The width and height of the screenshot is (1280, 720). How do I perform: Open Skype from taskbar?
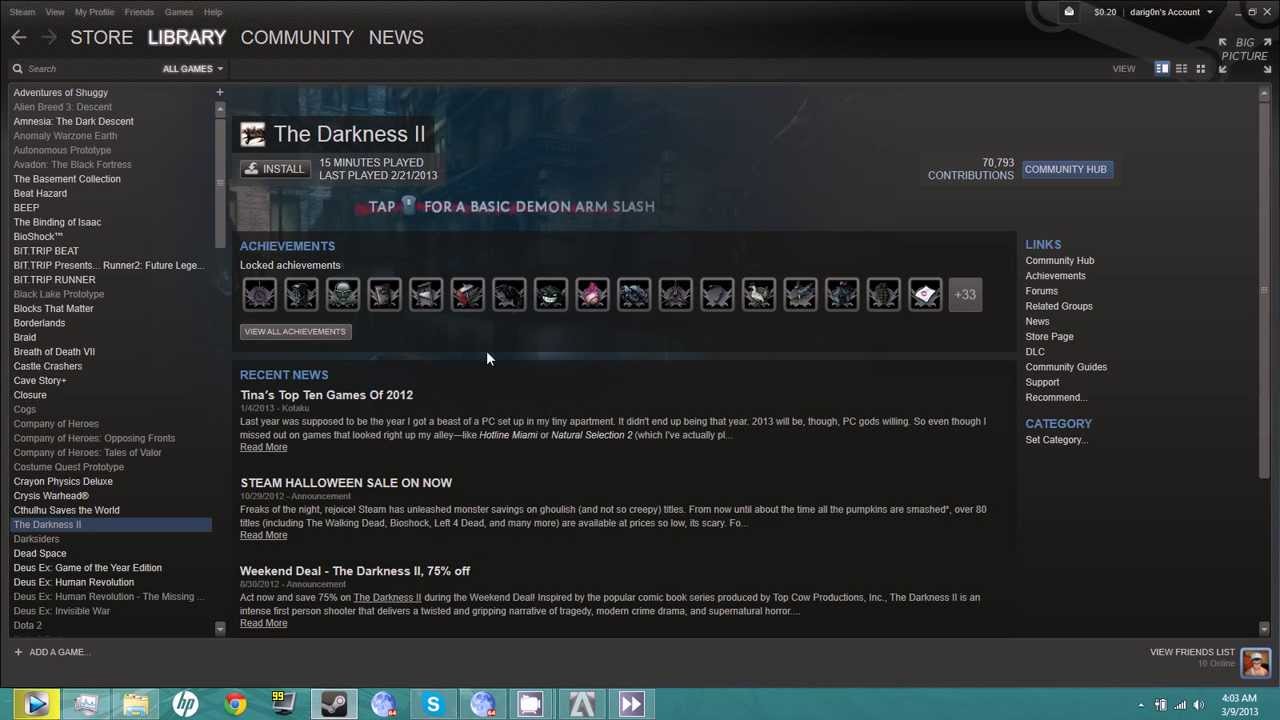[x=433, y=704]
